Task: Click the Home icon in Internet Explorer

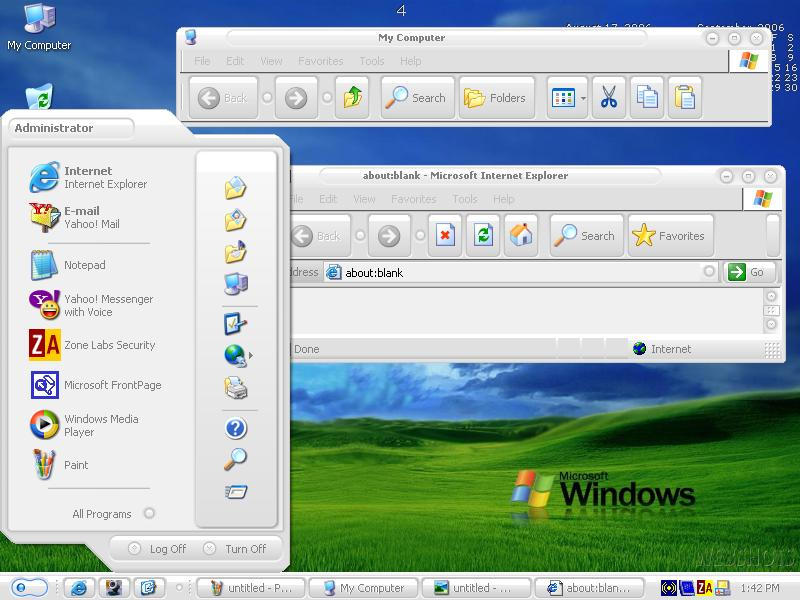Action: coord(520,235)
